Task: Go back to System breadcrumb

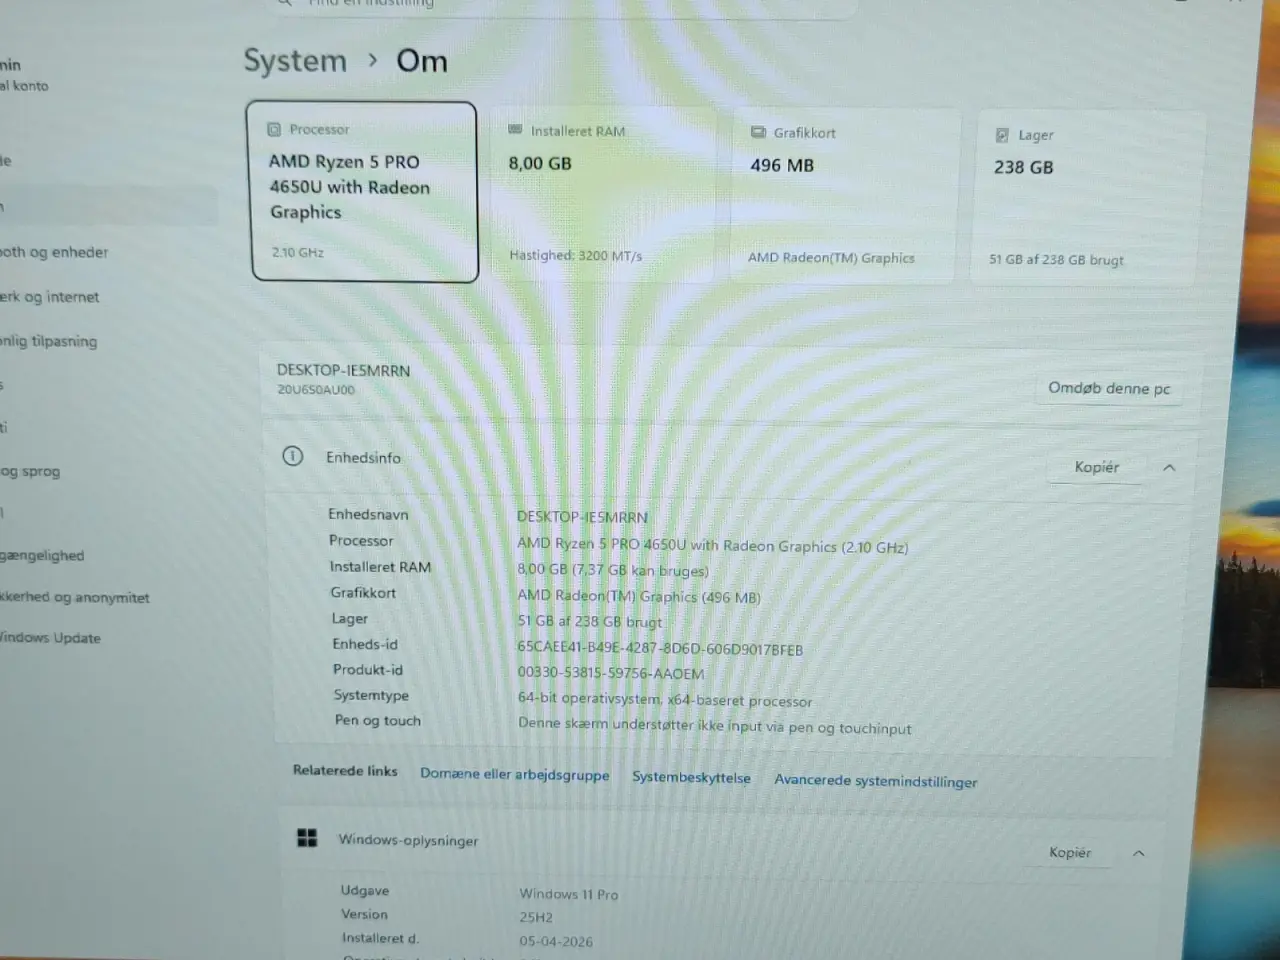Action: (295, 61)
